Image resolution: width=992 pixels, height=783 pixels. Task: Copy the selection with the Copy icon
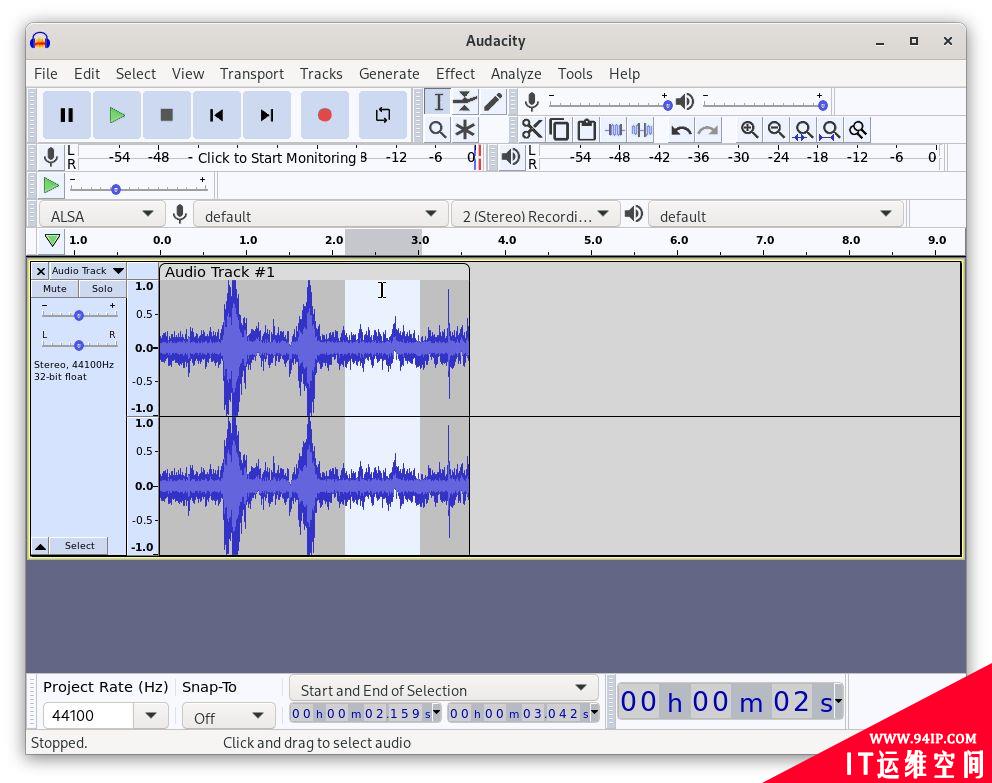point(559,130)
